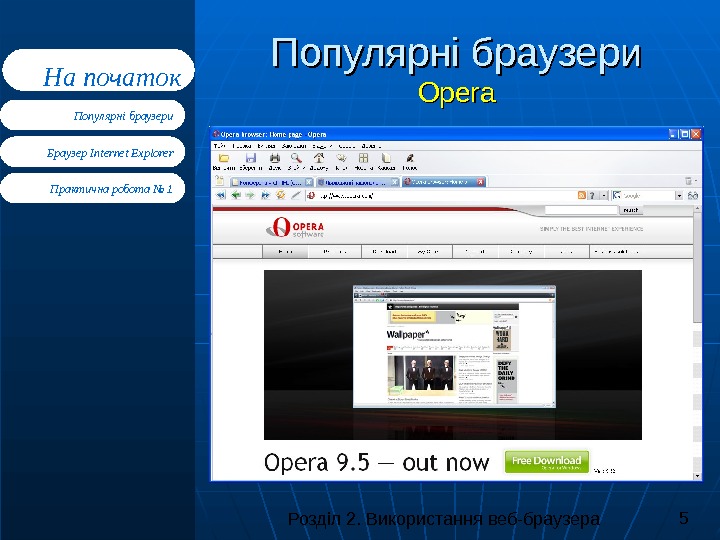720x540 pixels.
Task: Click the Save floppy disk icon
Action: 250,158
